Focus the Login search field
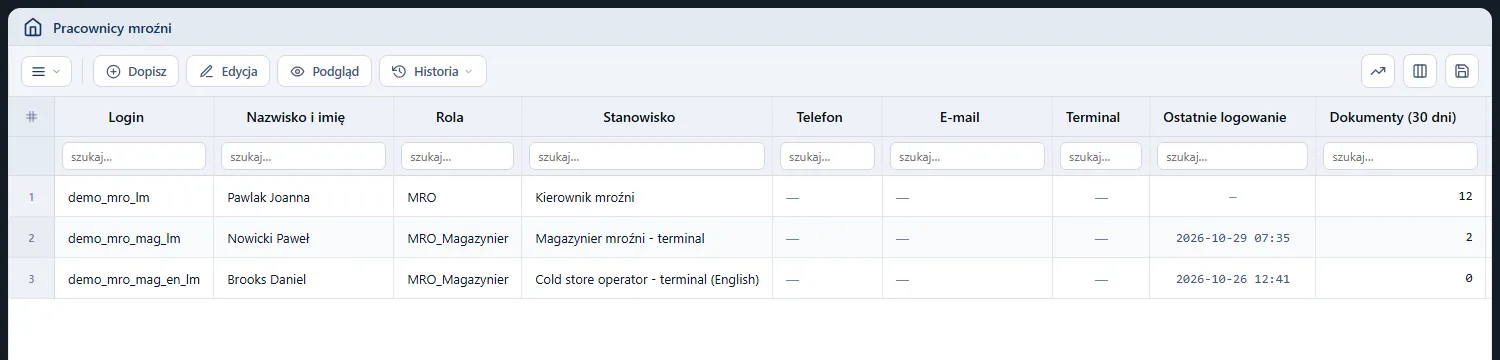Screen dimensions: 1500x360 [x=134, y=156]
